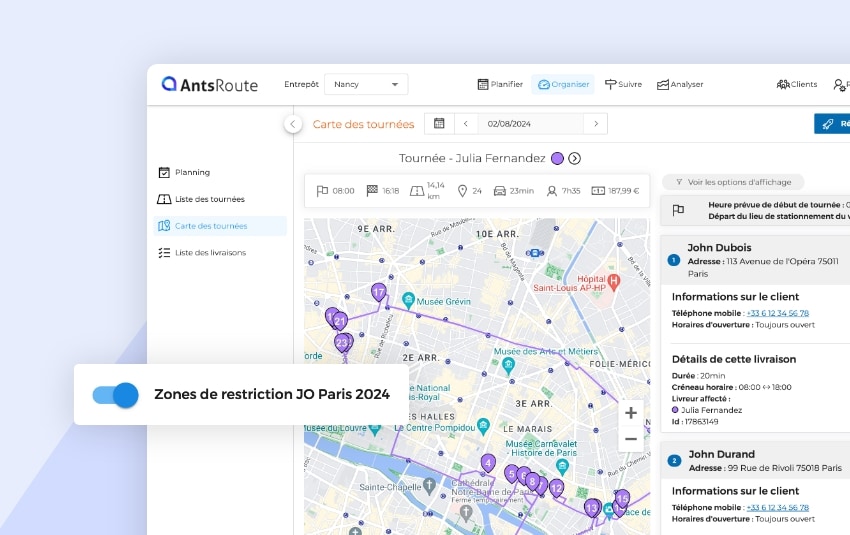Viewport: 850px width, 535px height.
Task: Toggle Zones de restriction JO Paris 2024
Action: click(x=115, y=395)
